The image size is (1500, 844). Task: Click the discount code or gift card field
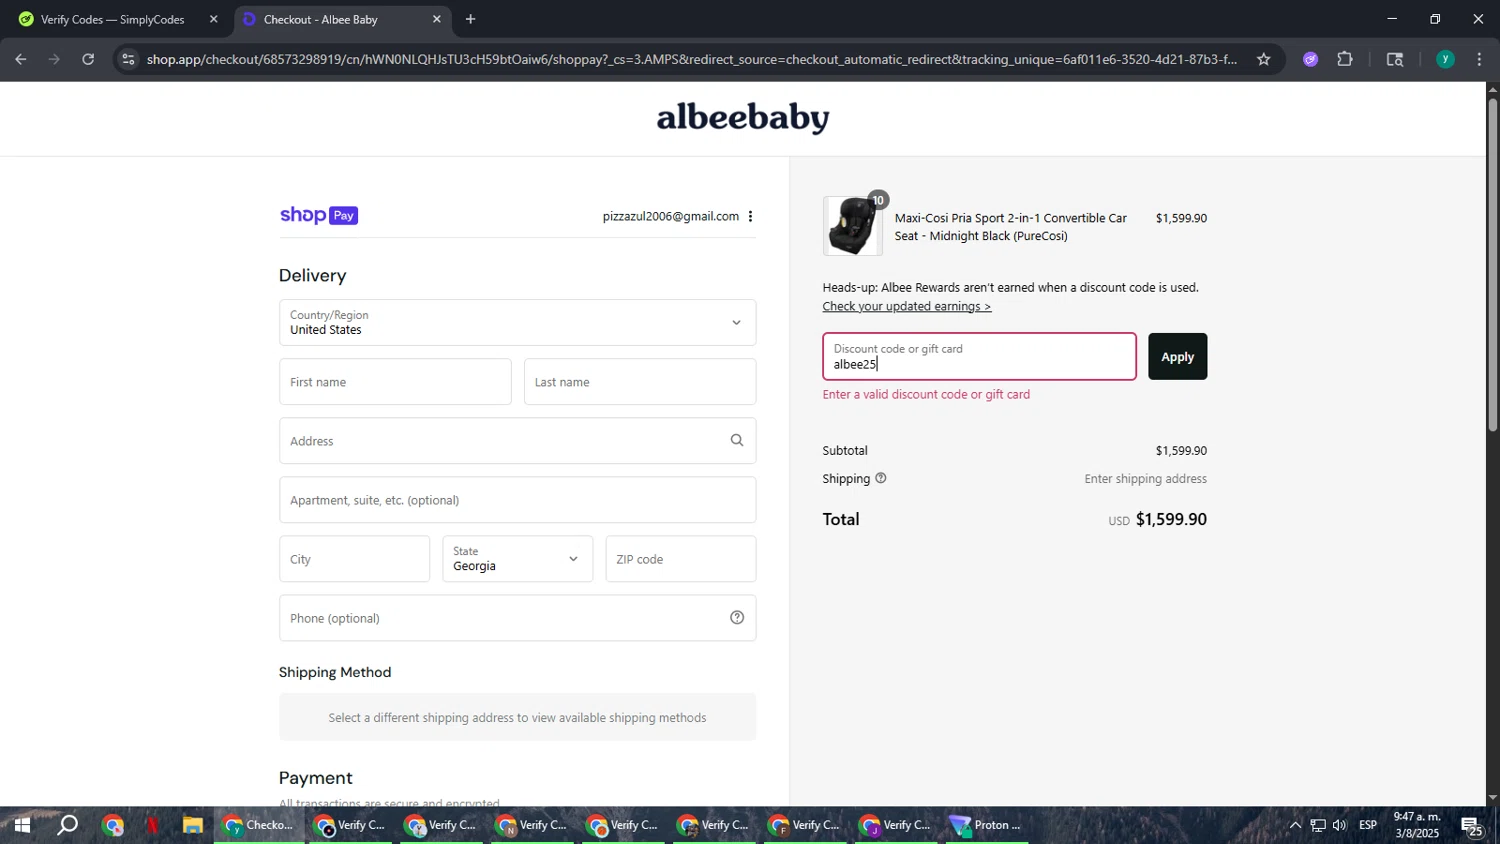(979, 357)
